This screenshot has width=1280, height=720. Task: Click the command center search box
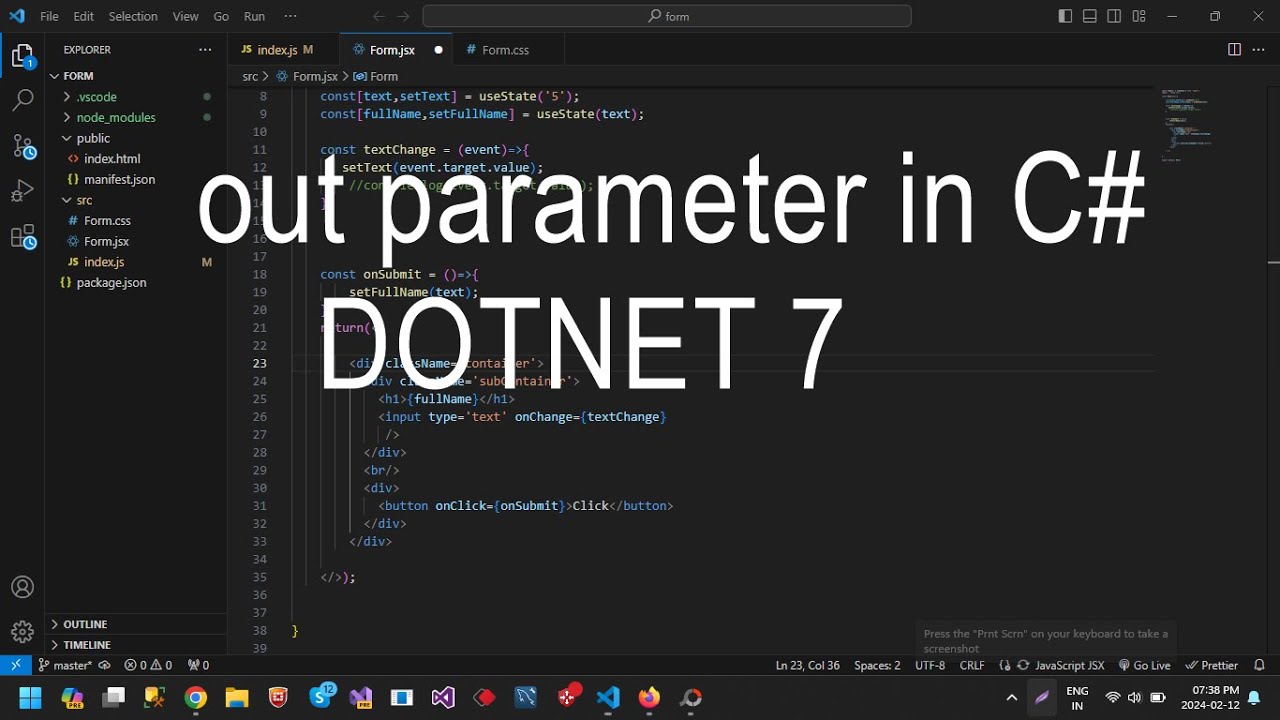click(667, 16)
